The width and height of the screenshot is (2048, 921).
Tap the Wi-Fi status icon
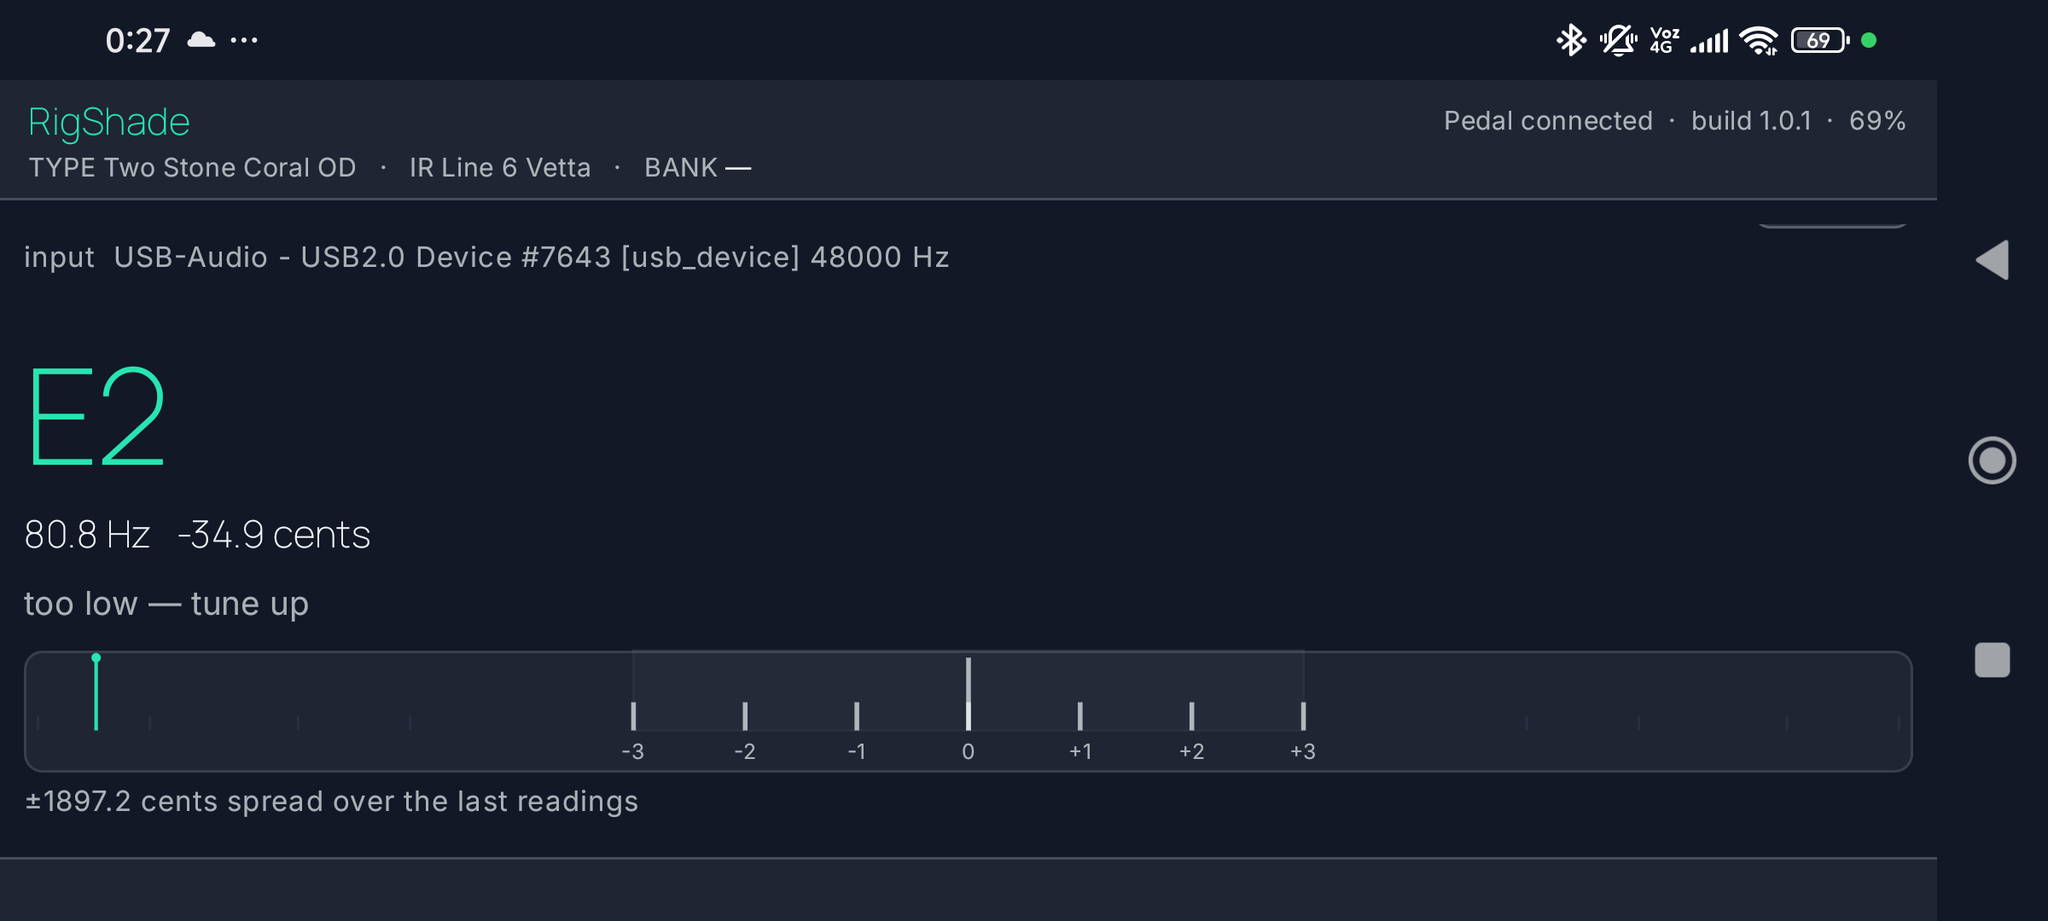[x=1758, y=40]
